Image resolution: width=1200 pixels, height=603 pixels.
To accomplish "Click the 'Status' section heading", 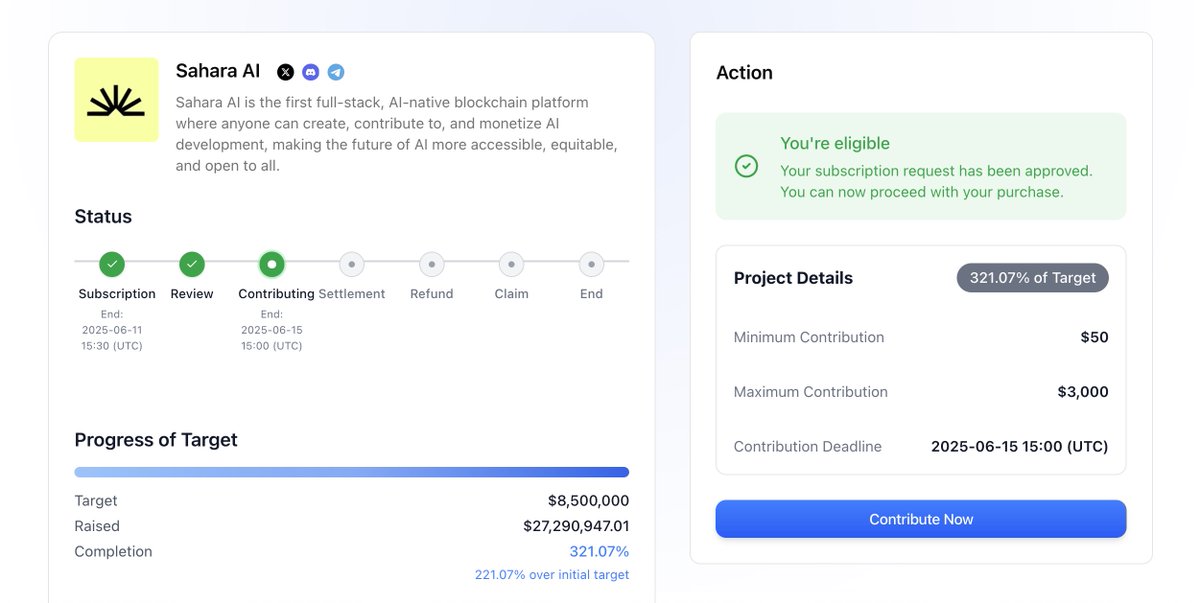I will coord(103,216).
